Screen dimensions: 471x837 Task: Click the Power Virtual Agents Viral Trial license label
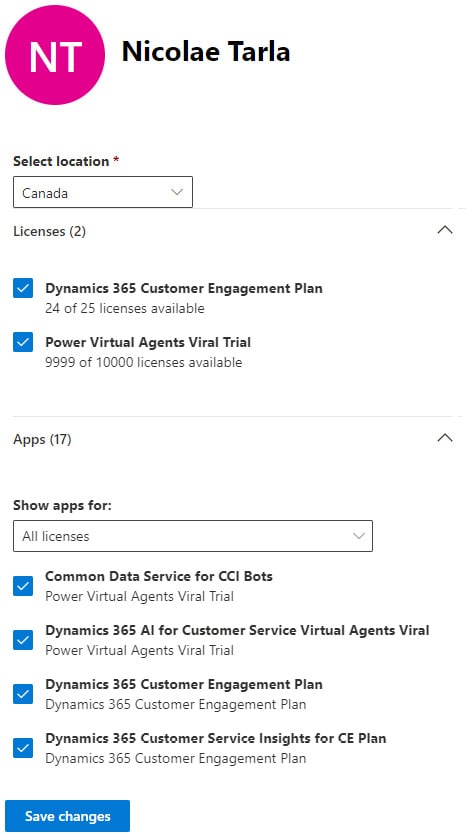pyautogui.click(x=148, y=342)
